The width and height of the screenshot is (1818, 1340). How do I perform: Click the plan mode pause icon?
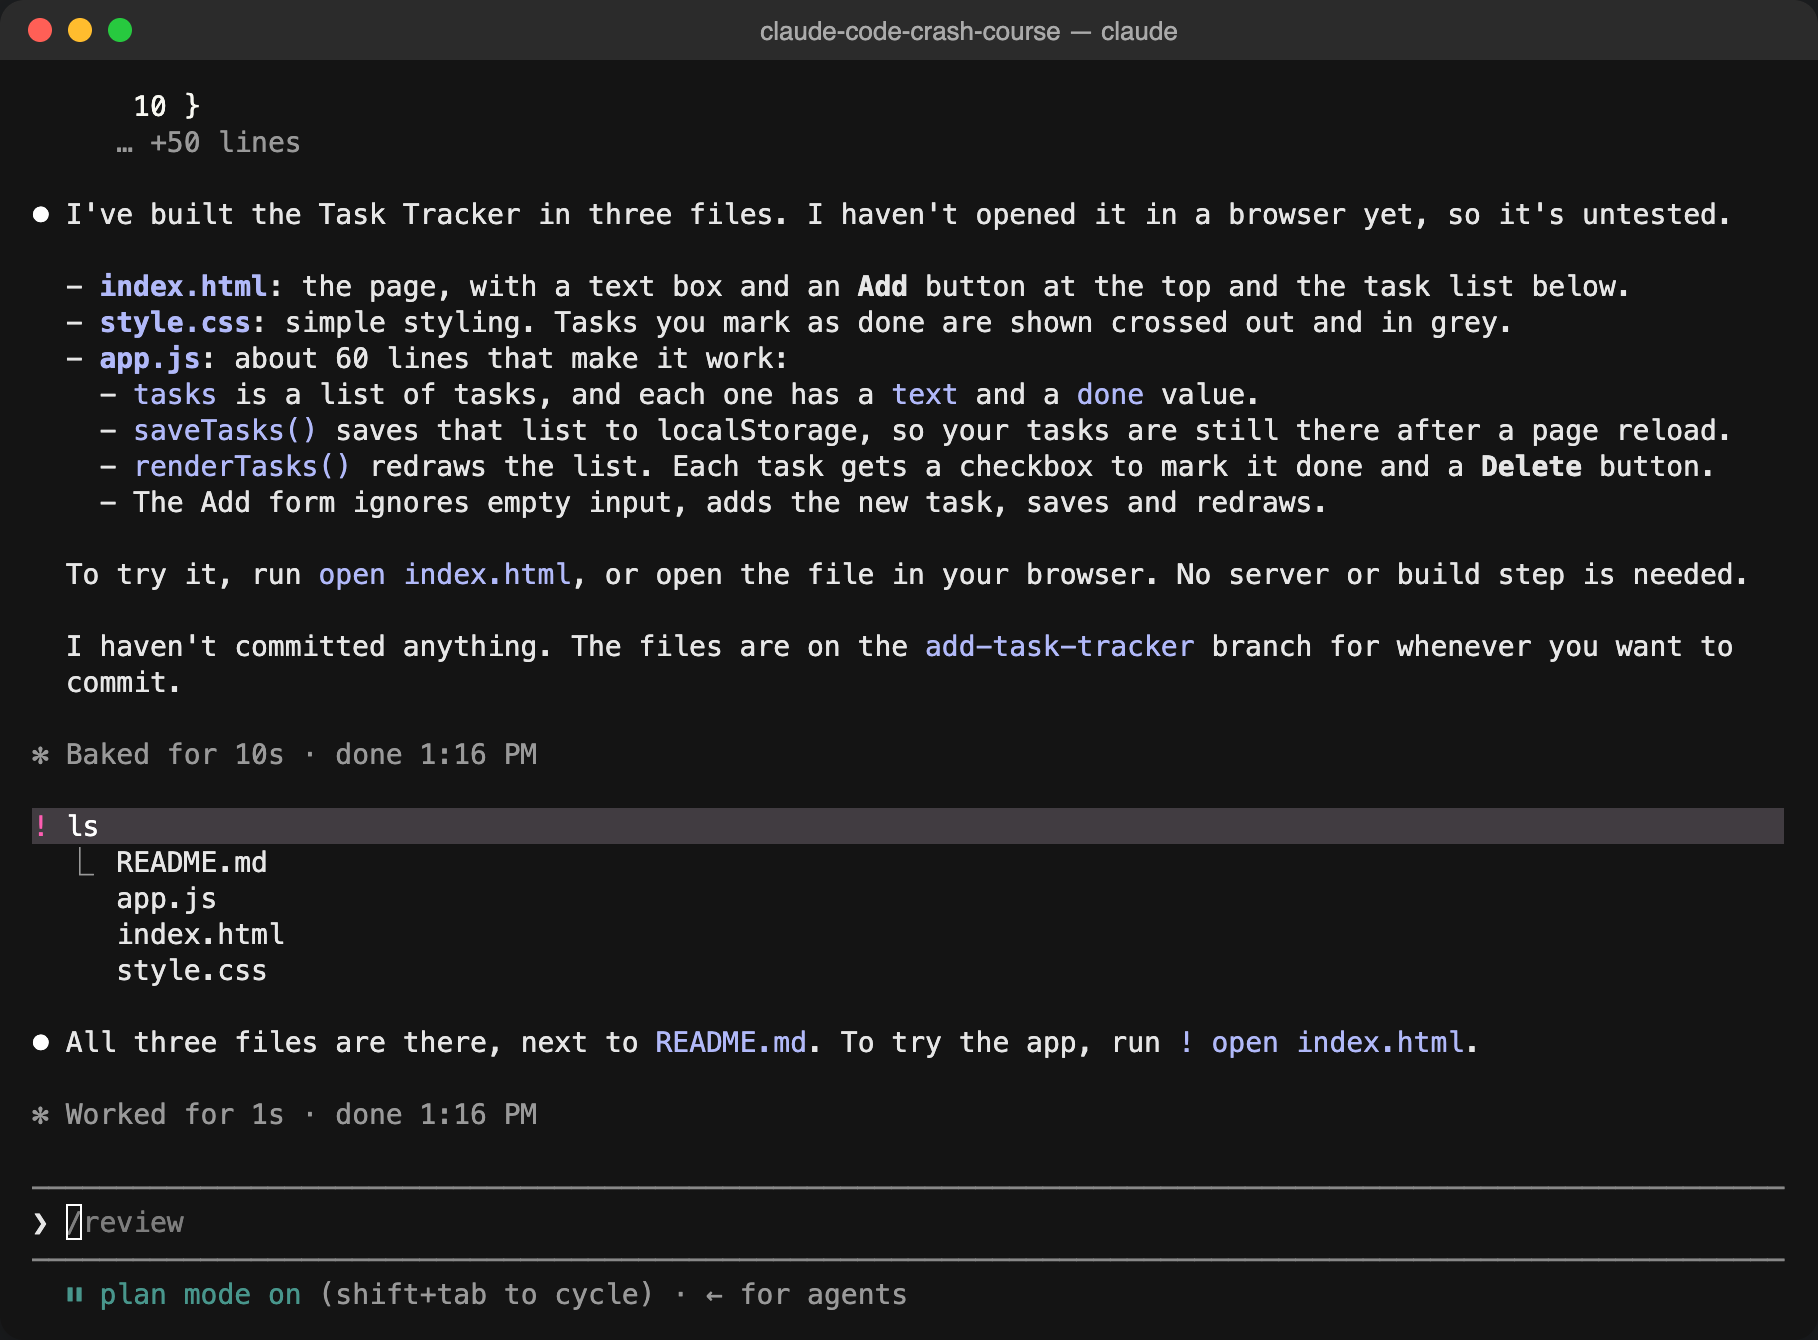[74, 1294]
